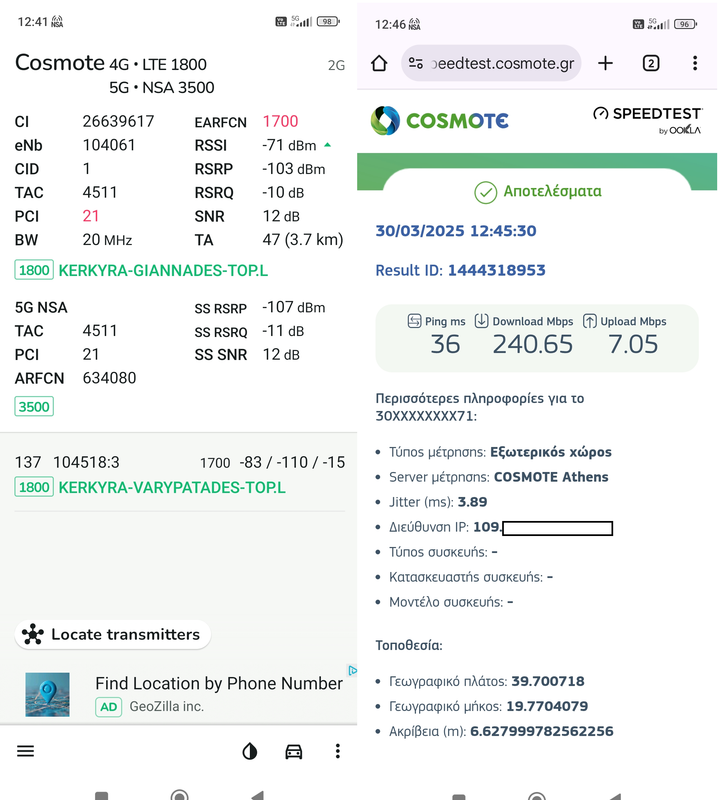Select the eNb value 104061
This screenshot has height=800, width=725.
pos(109,145)
